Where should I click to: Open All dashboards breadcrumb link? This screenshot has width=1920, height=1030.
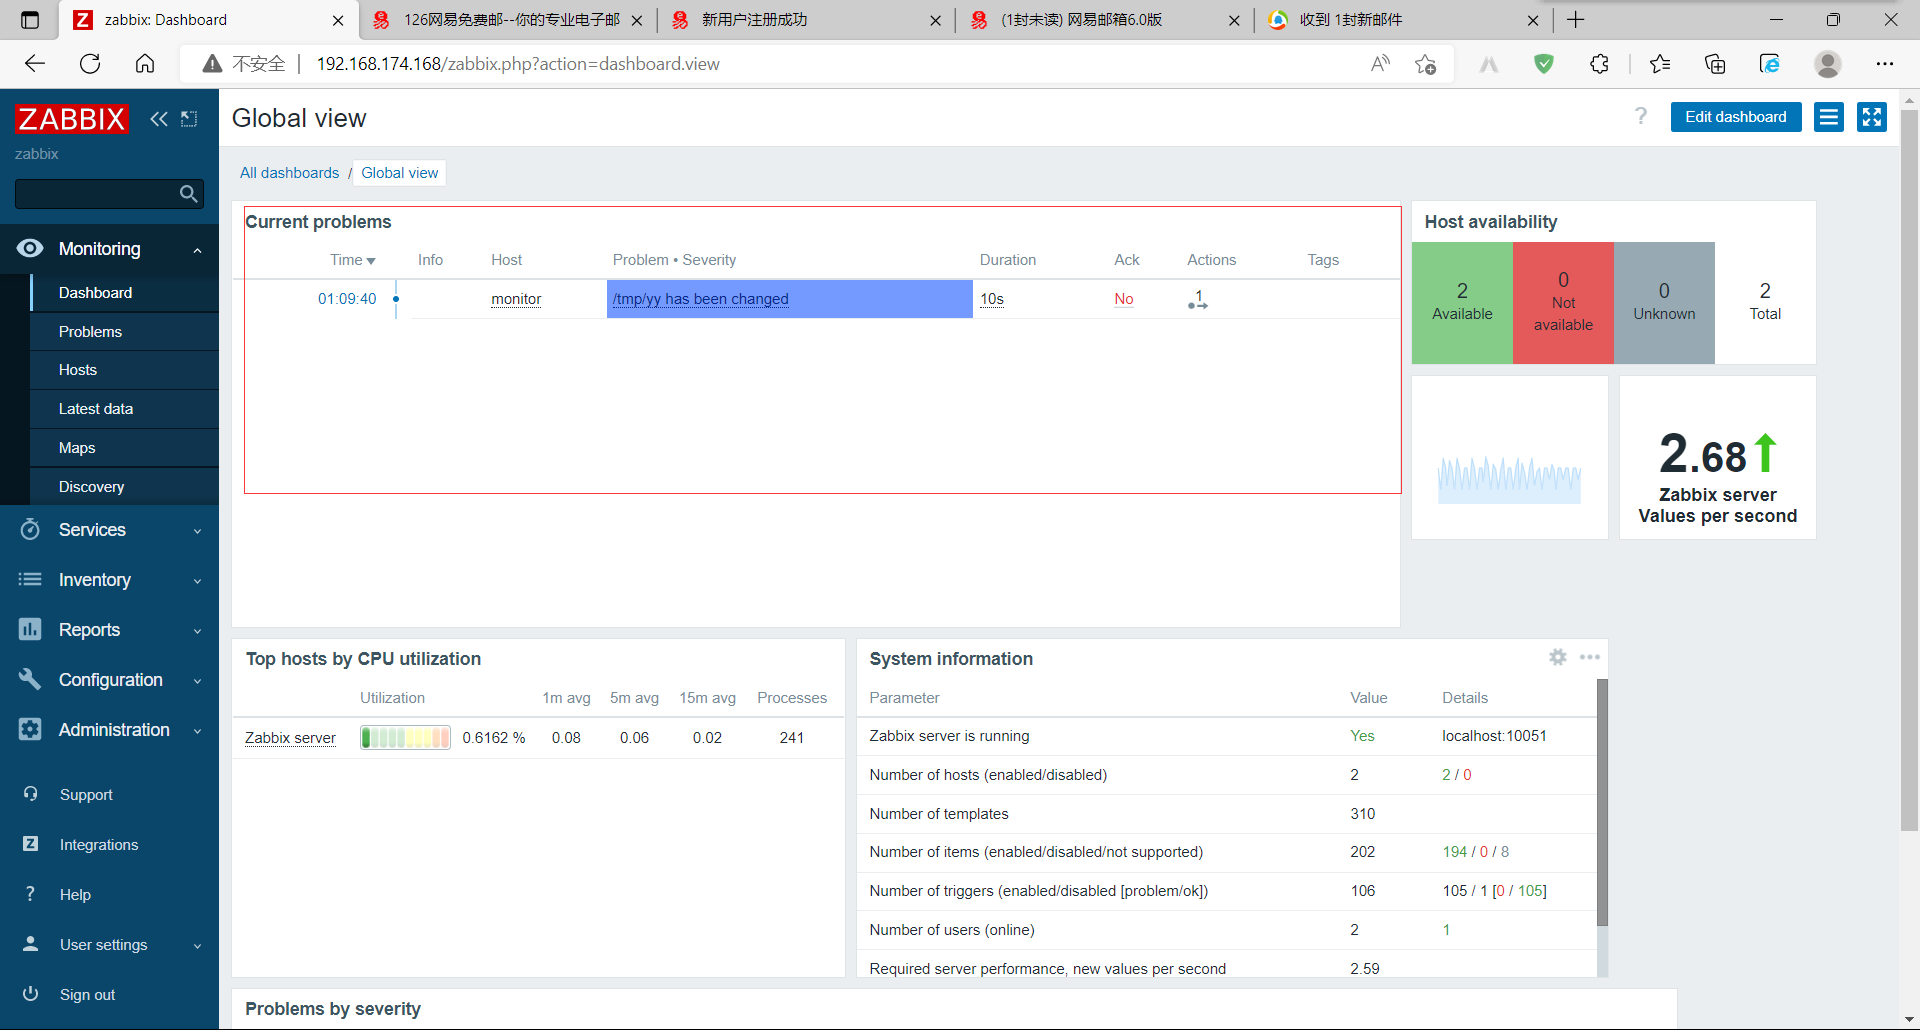[289, 173]
